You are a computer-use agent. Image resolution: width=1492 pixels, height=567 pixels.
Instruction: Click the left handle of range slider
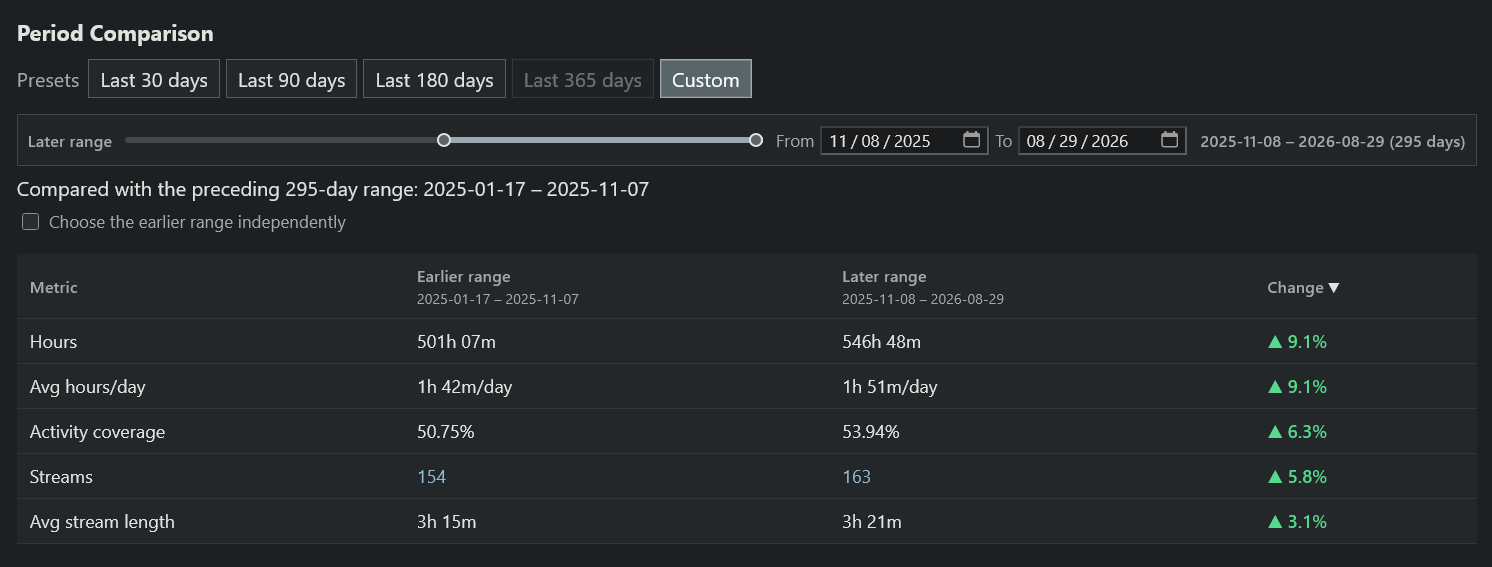[x=444, y=140]
